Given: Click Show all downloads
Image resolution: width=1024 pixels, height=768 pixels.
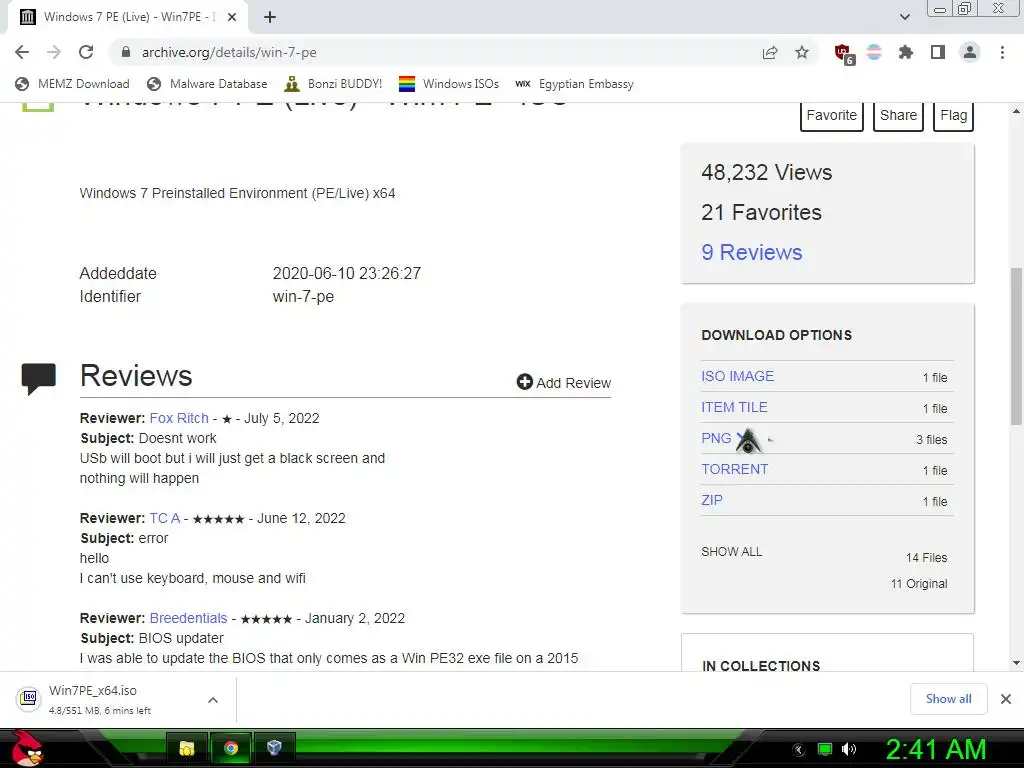Looking at the screenshot, I should tap(948, 699).
